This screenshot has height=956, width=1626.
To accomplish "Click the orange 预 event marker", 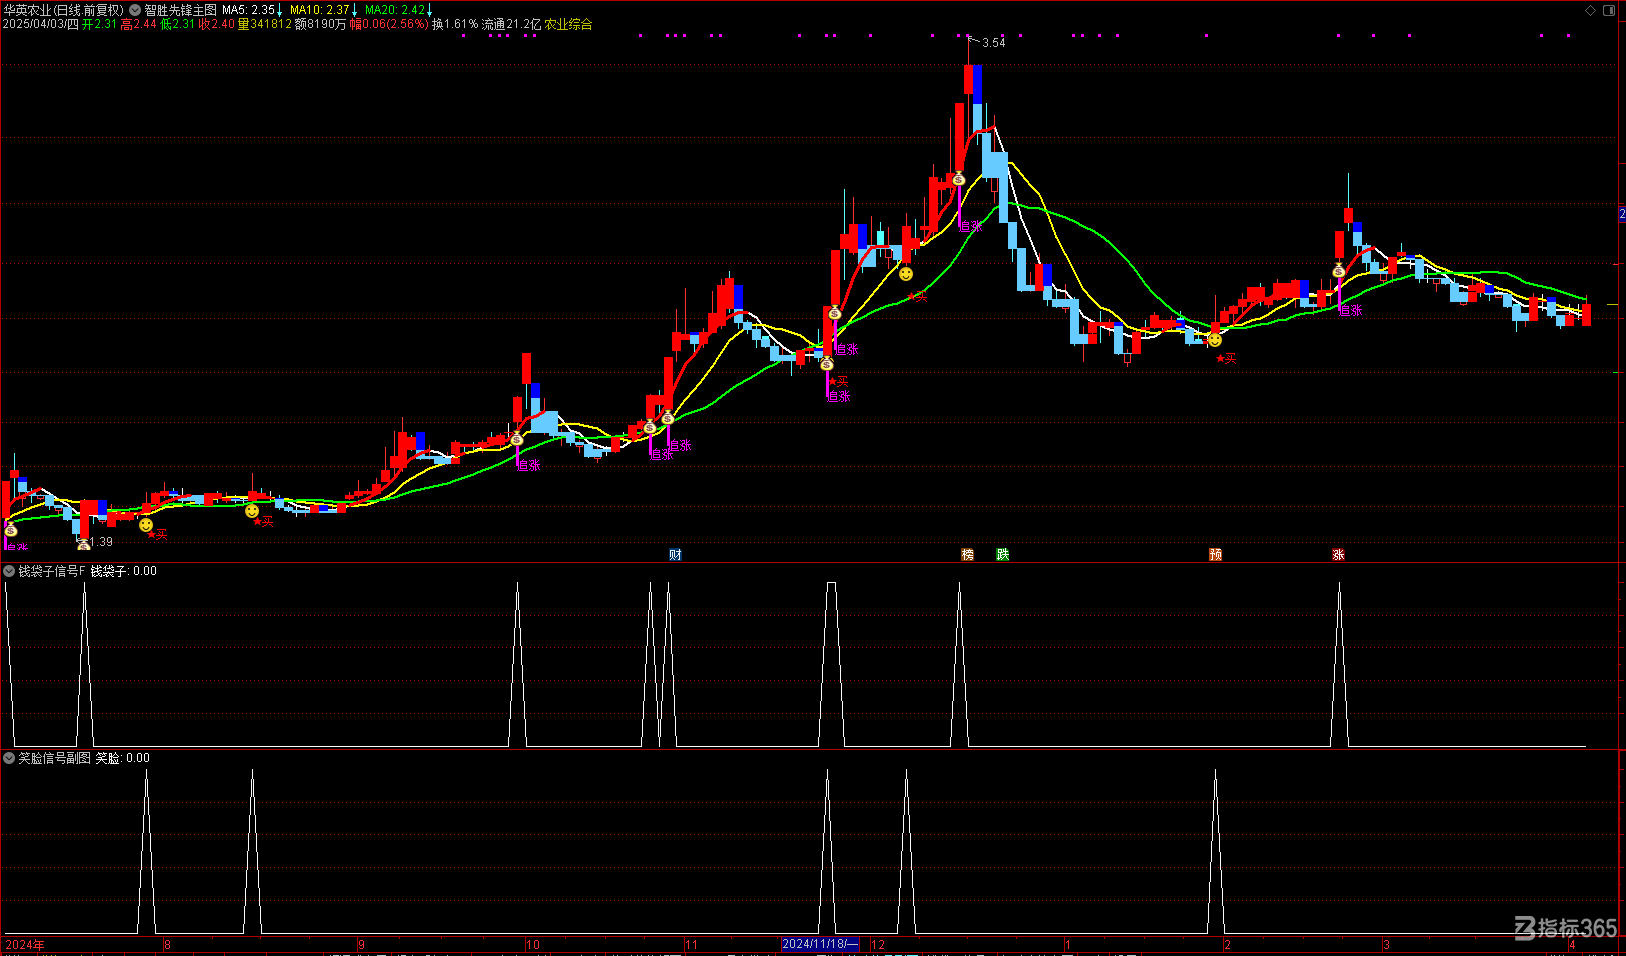I will (1215, 555).
